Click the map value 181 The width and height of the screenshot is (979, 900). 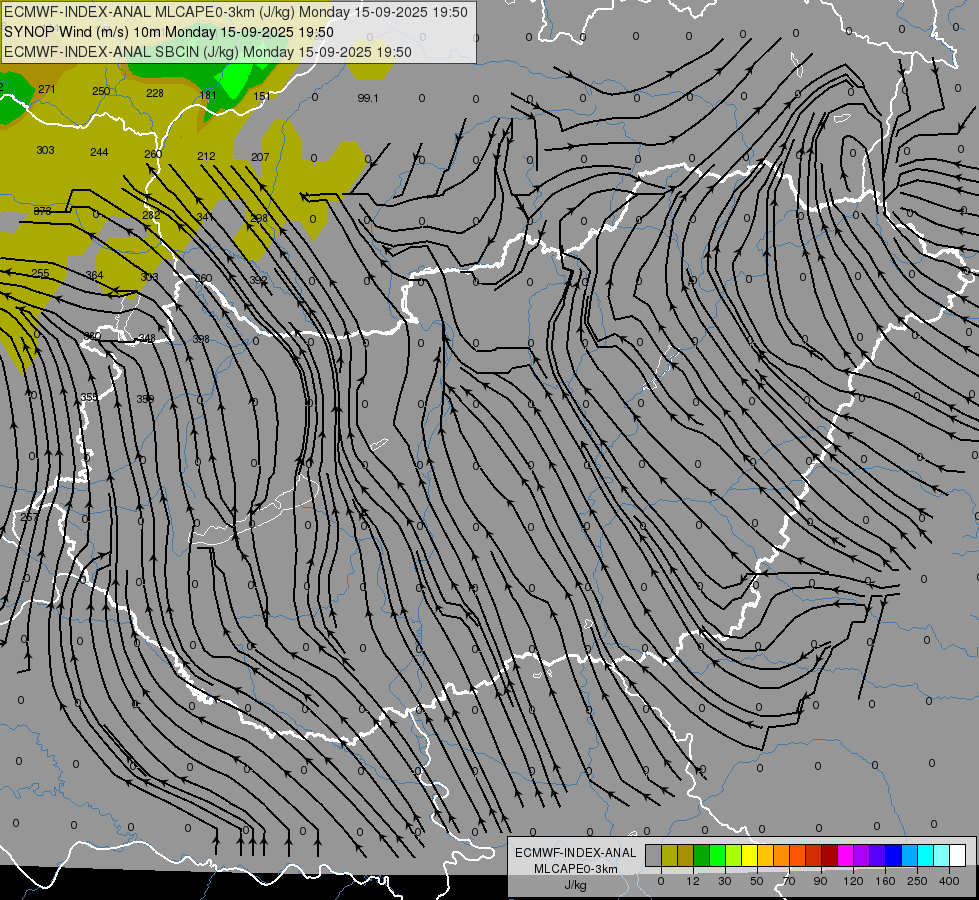pos(208,95)
